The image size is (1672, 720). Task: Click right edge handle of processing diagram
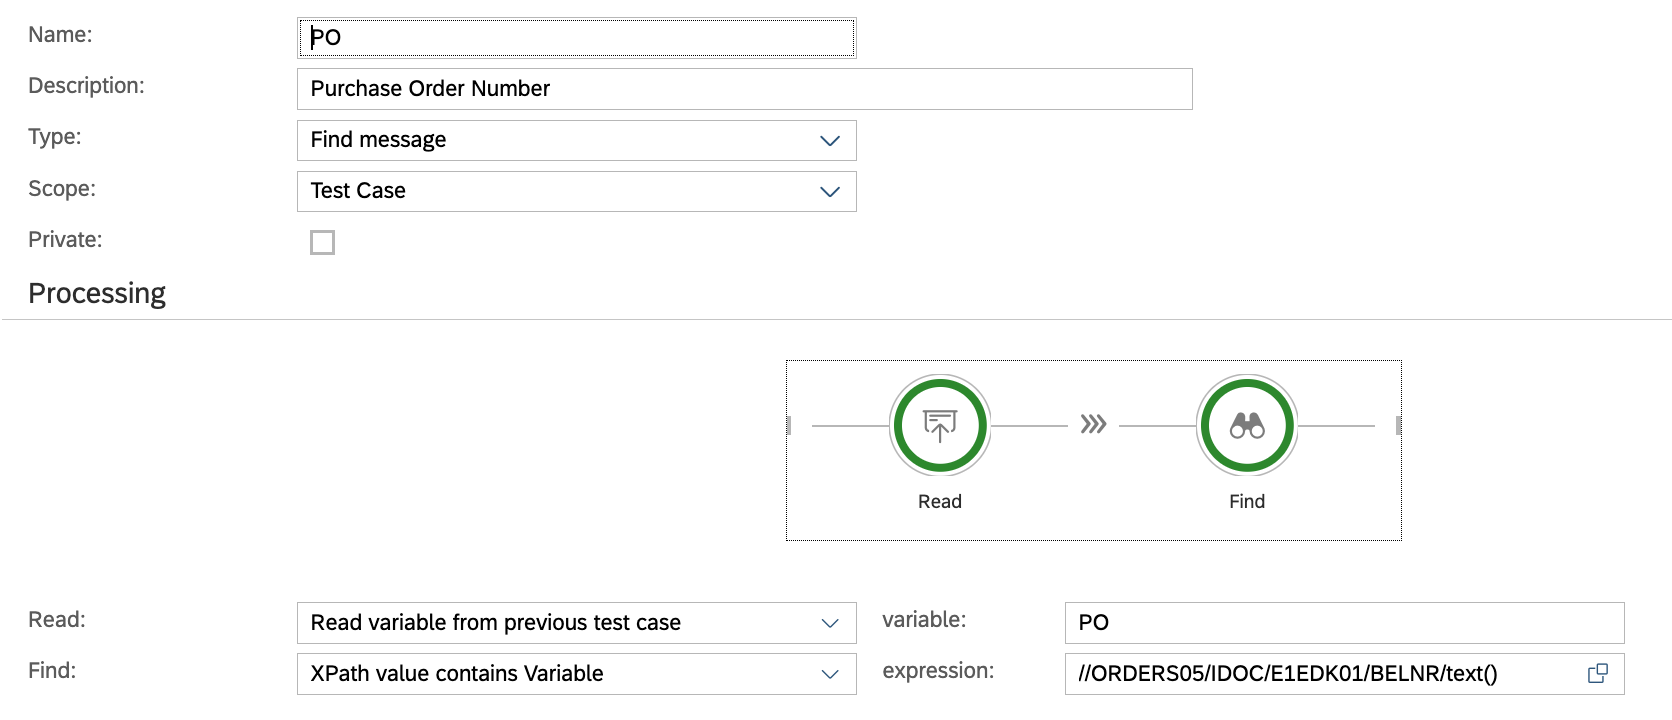tap(1398, 426)
